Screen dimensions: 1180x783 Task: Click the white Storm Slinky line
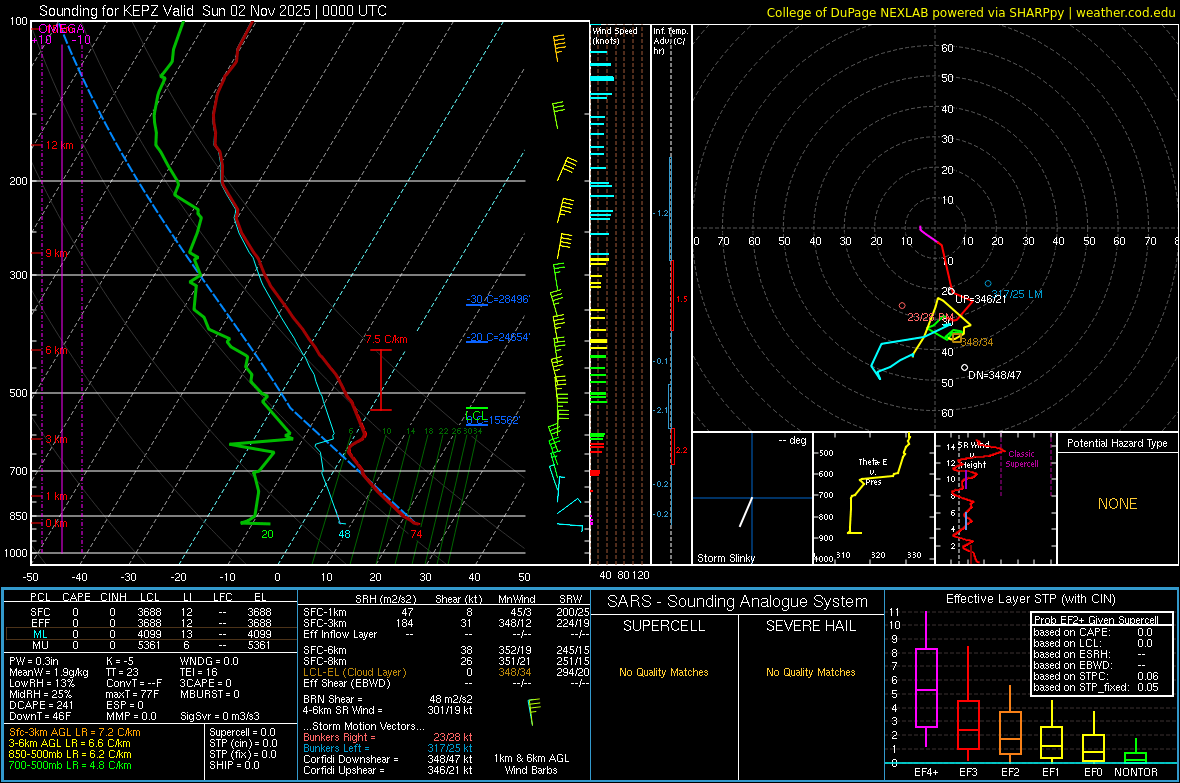click(x=746, y=512)
